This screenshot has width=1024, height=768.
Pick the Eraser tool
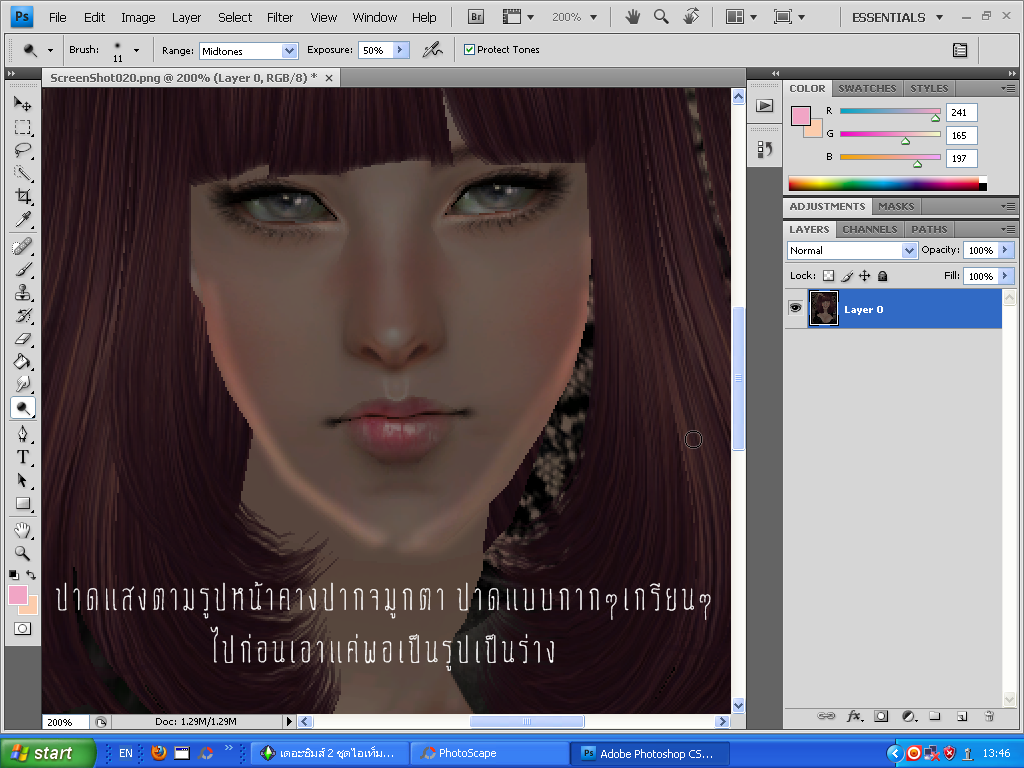tap(23, 338)
